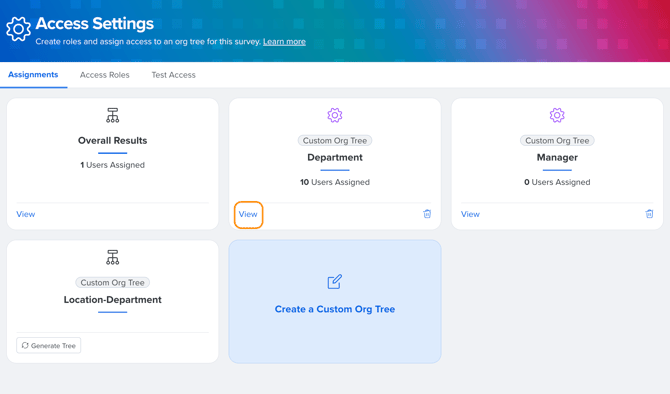
Task: Click the Overall Results org tree icon
Action: coord(112,115)
